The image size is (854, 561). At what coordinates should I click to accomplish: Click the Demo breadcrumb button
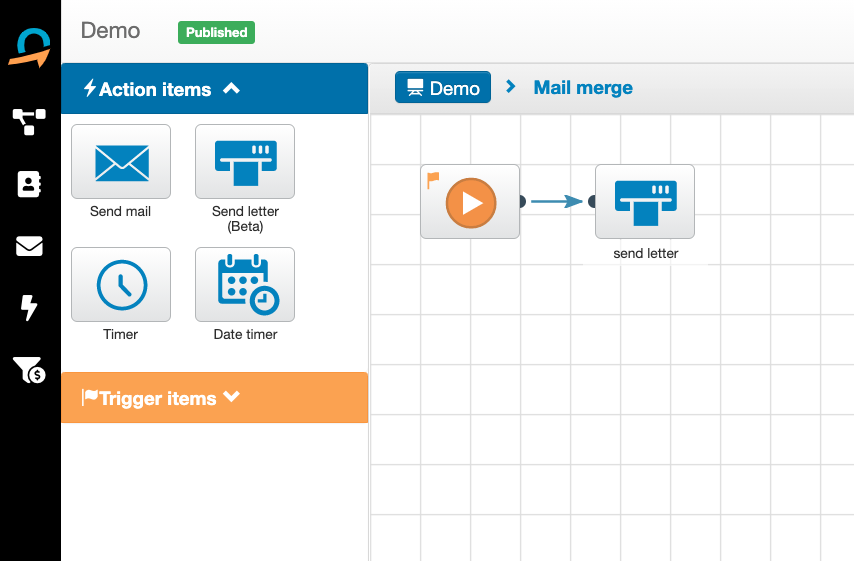point(443,88)
